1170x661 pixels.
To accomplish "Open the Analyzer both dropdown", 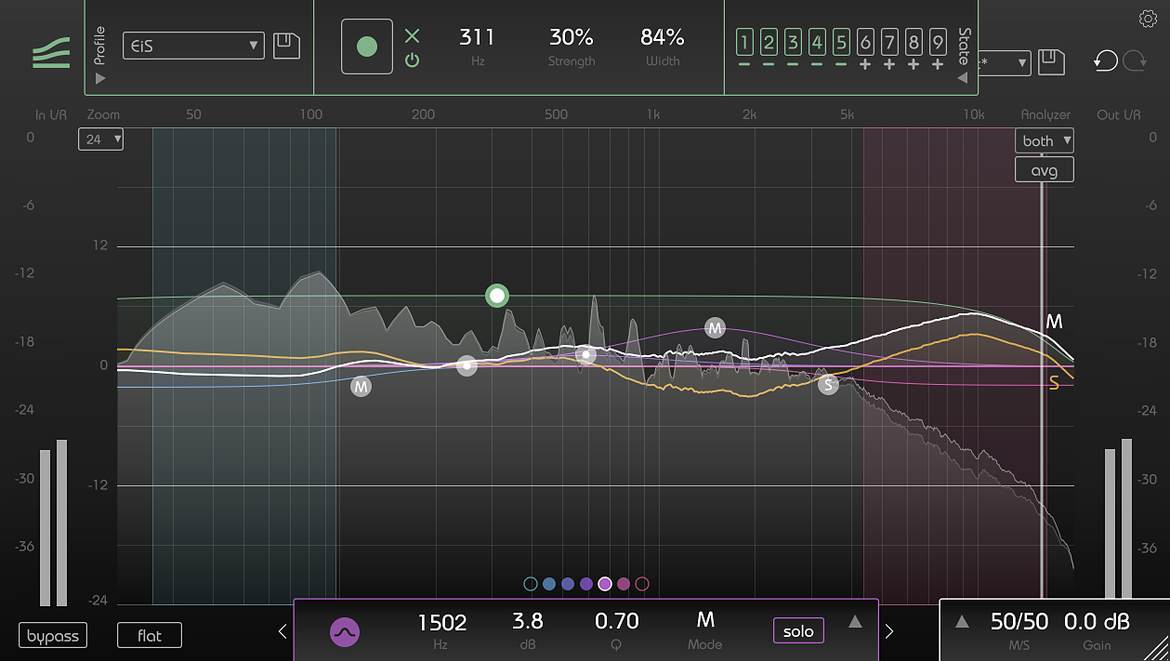I will click(1044, 140).
